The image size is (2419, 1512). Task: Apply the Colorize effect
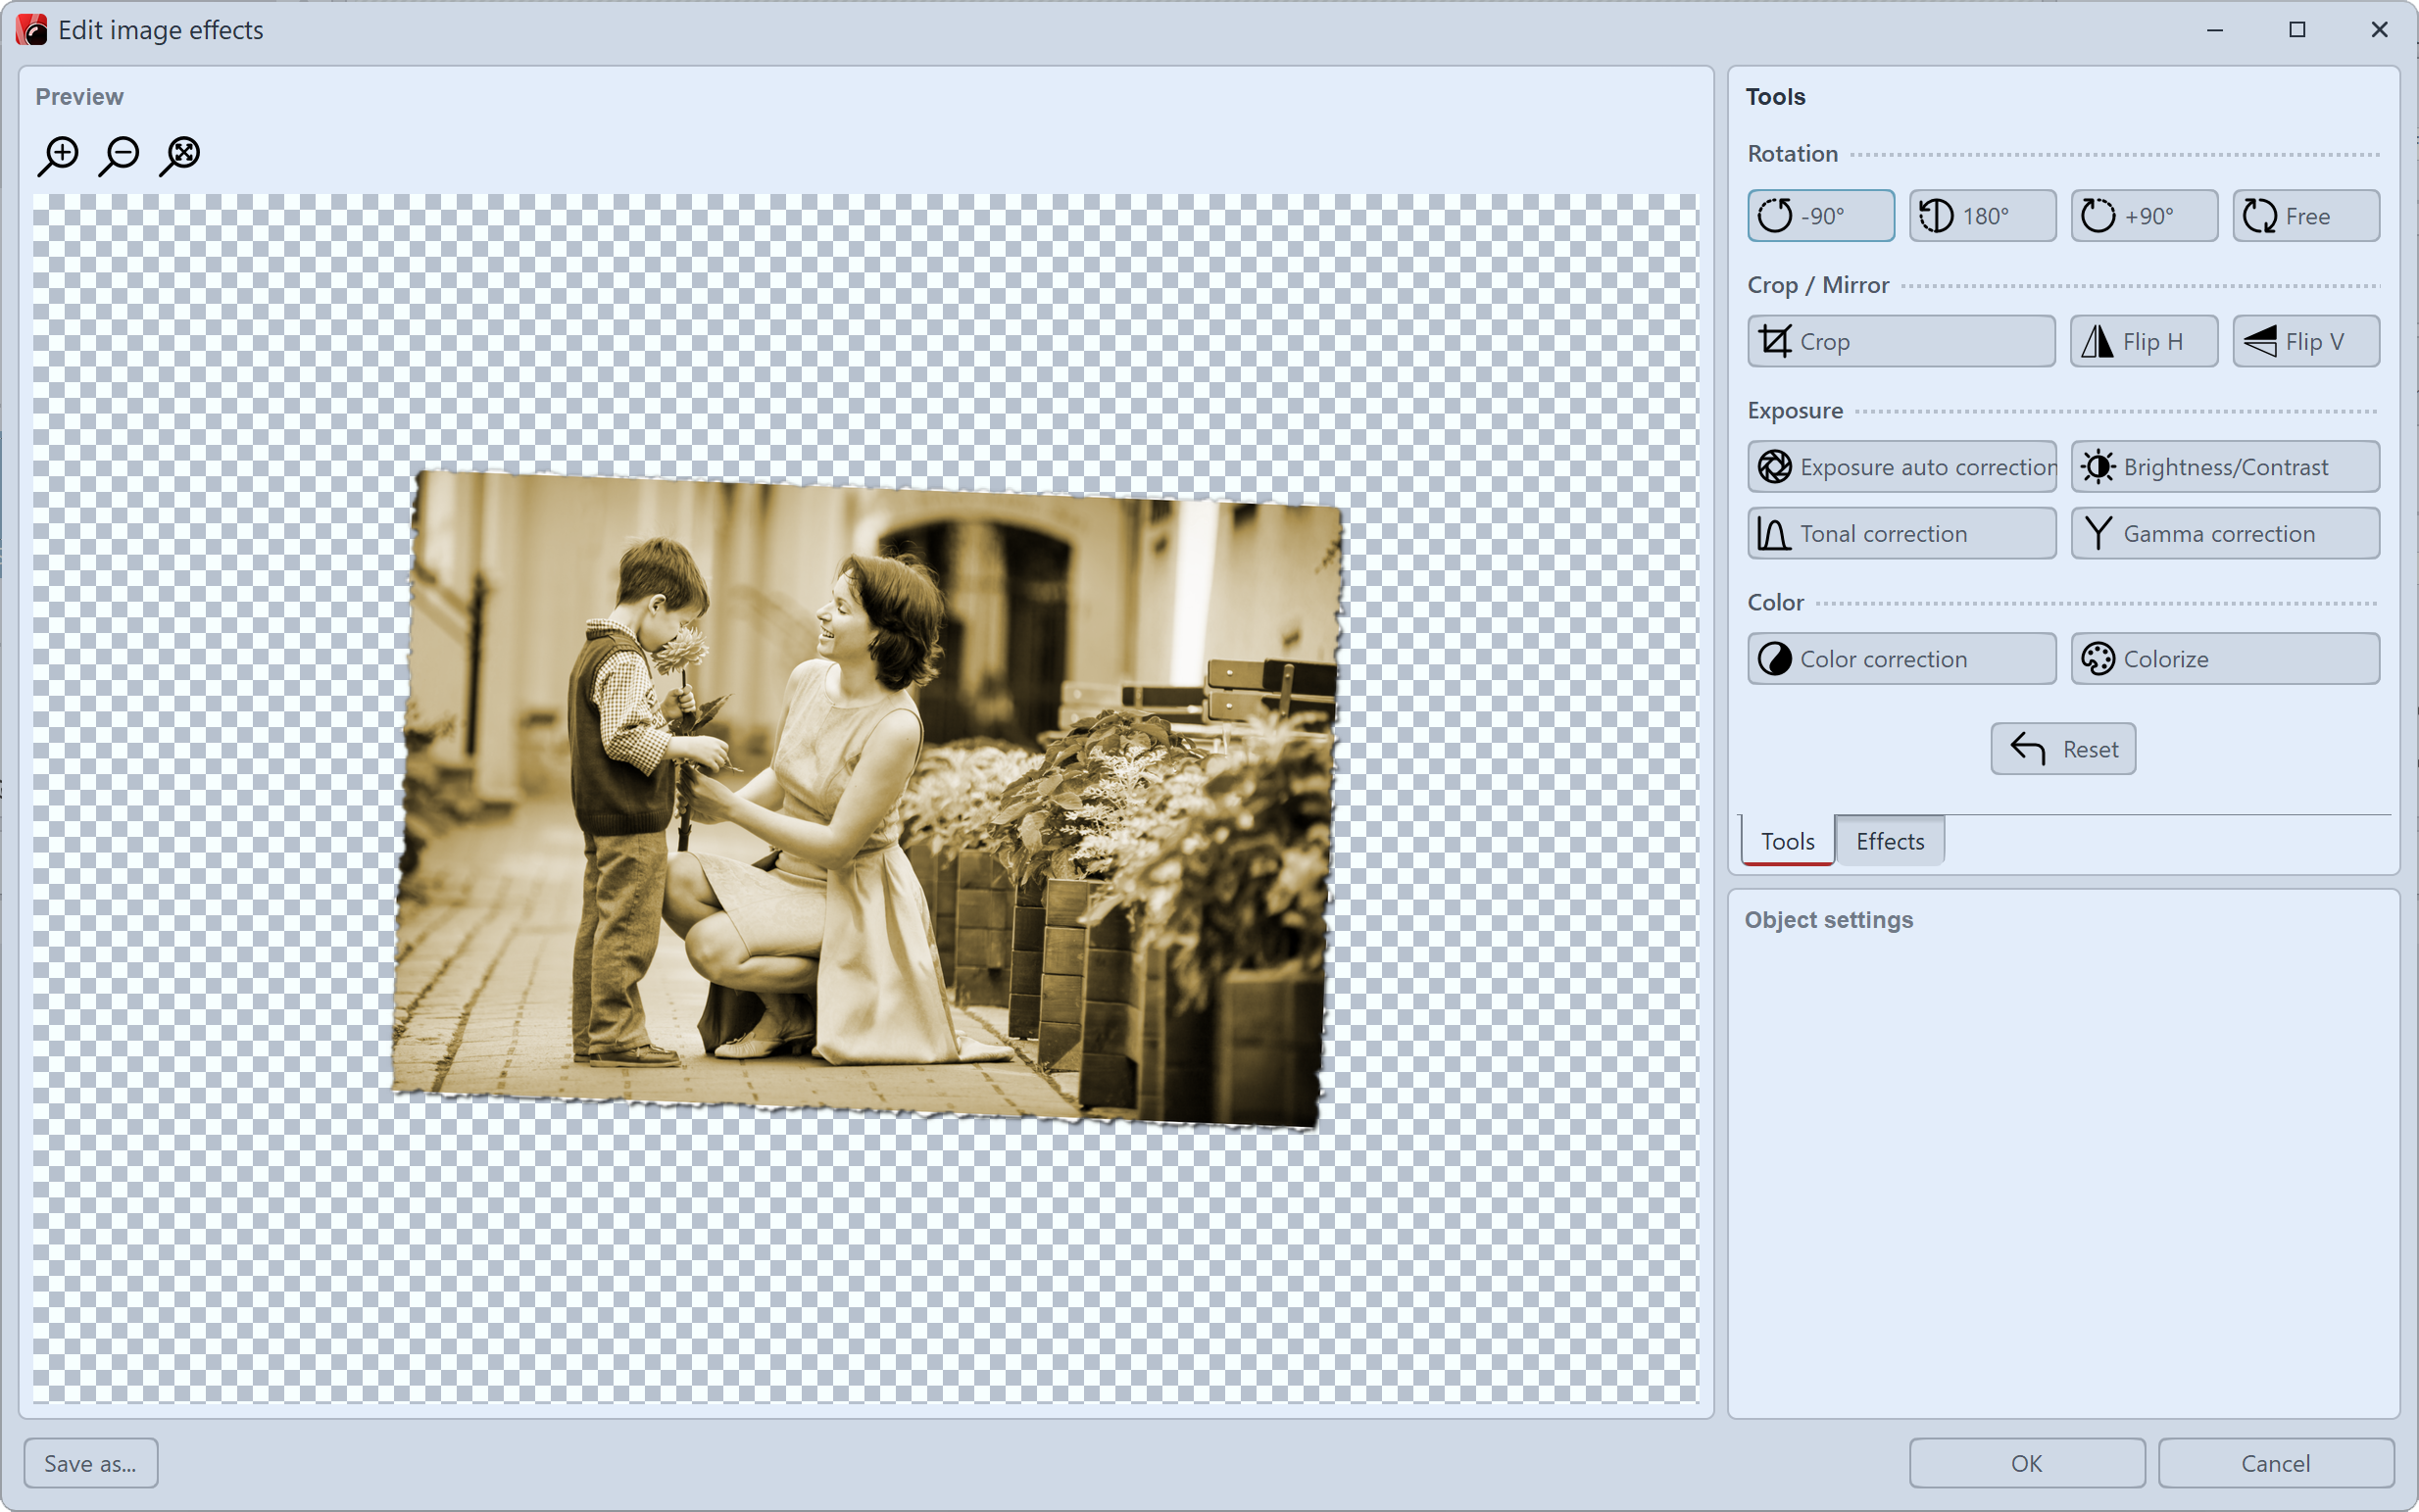coord(2224,658)
